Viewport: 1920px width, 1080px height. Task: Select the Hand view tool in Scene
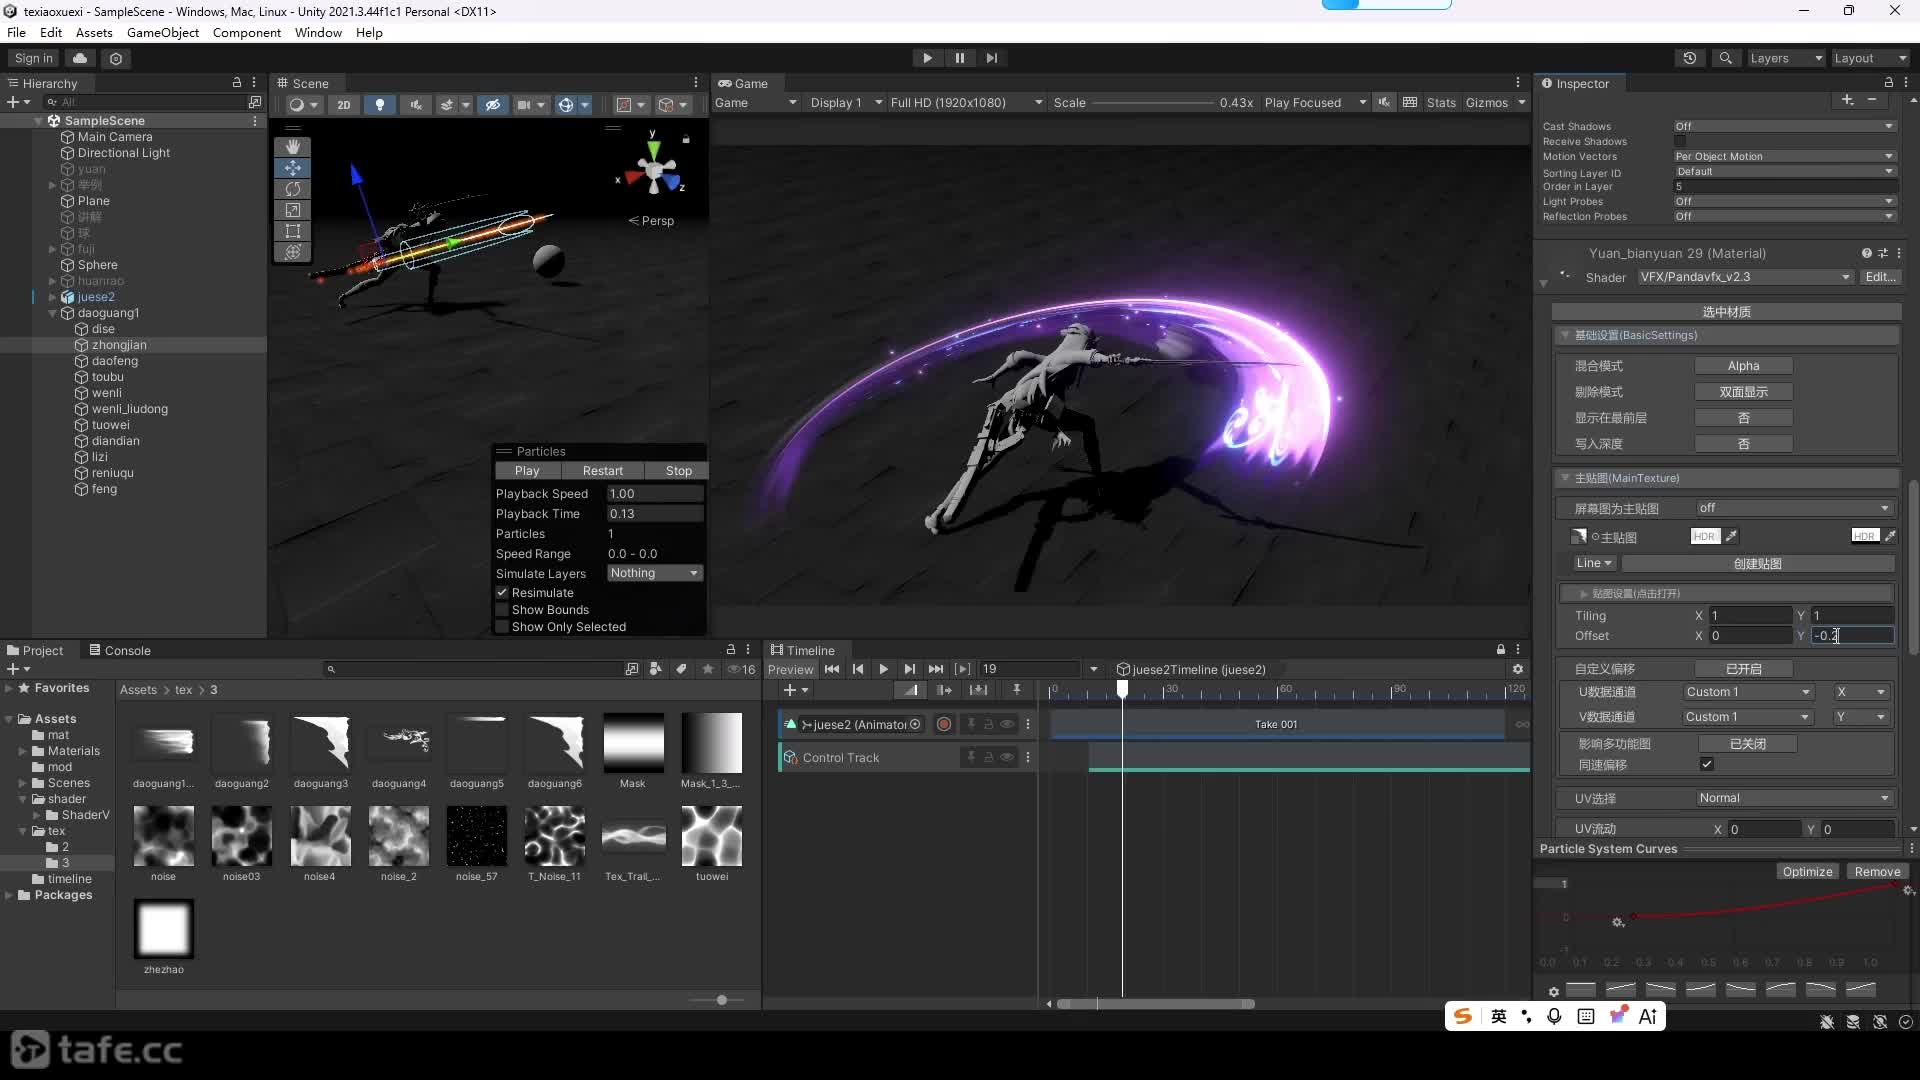pyautogui.click(x=292, y=146)
